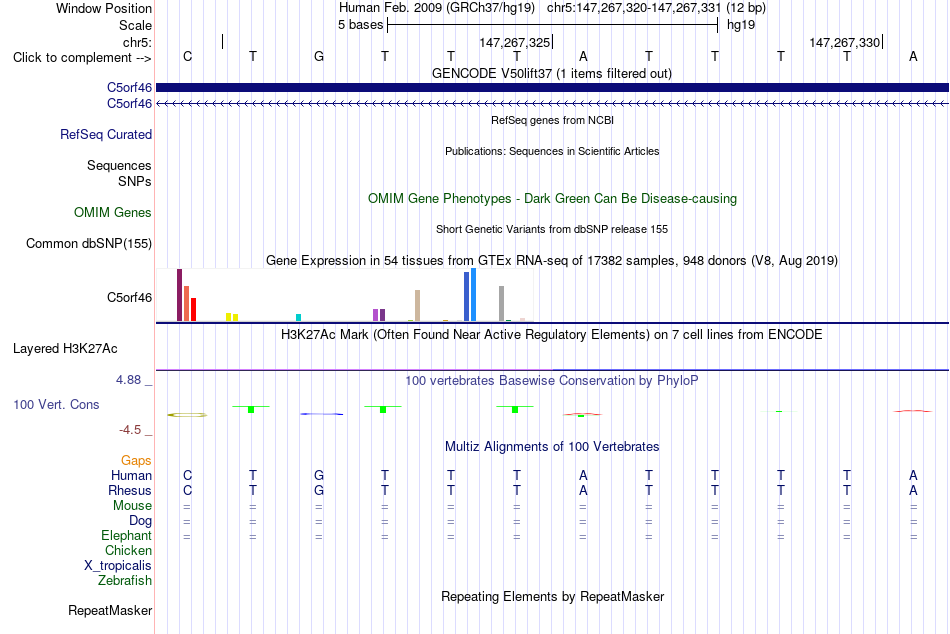This screenshot has width=950, height=634.
Task: Click base G in the reference sequence row
Action: pos(319,56)
